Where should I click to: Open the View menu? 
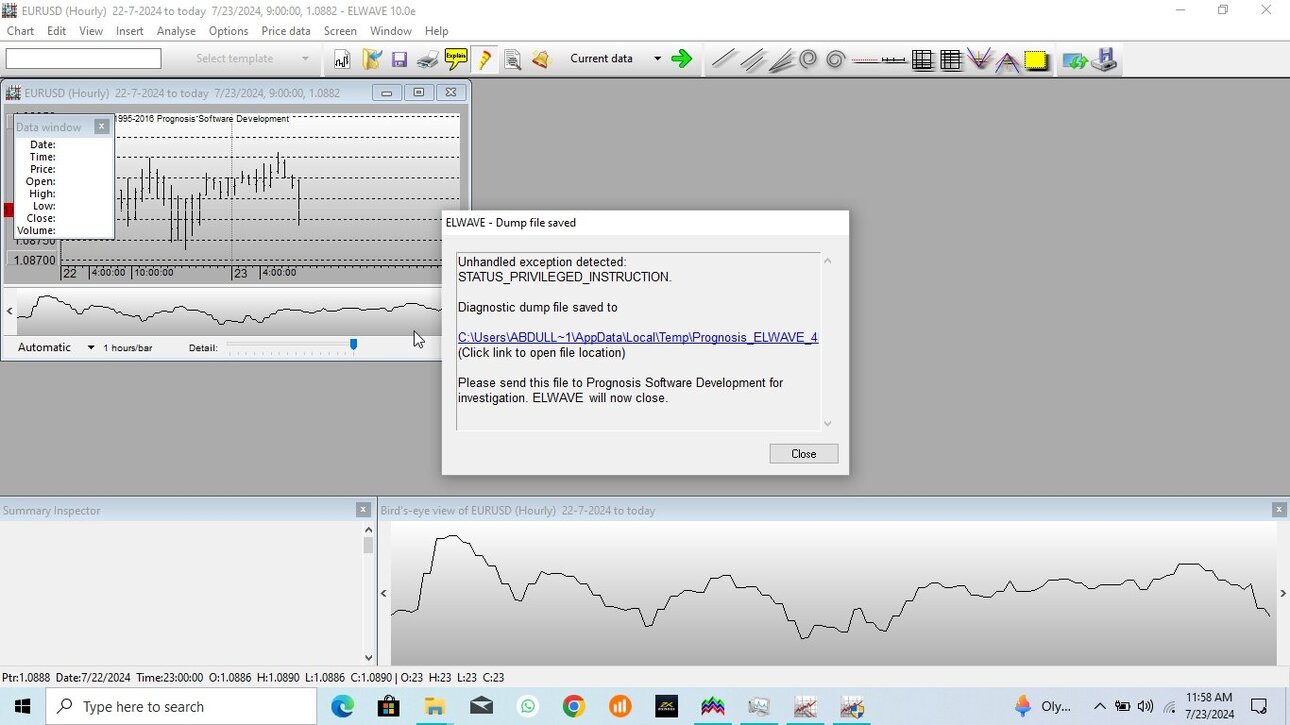(x=91, y=31)
